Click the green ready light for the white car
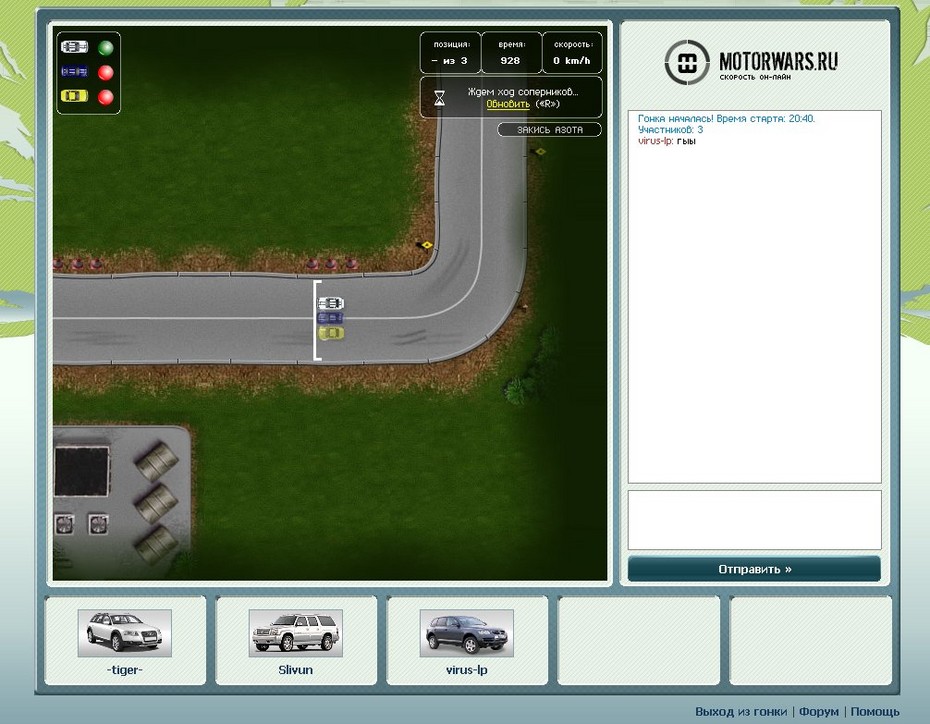This screenshot has width=930, height=724. click(105, 47)
